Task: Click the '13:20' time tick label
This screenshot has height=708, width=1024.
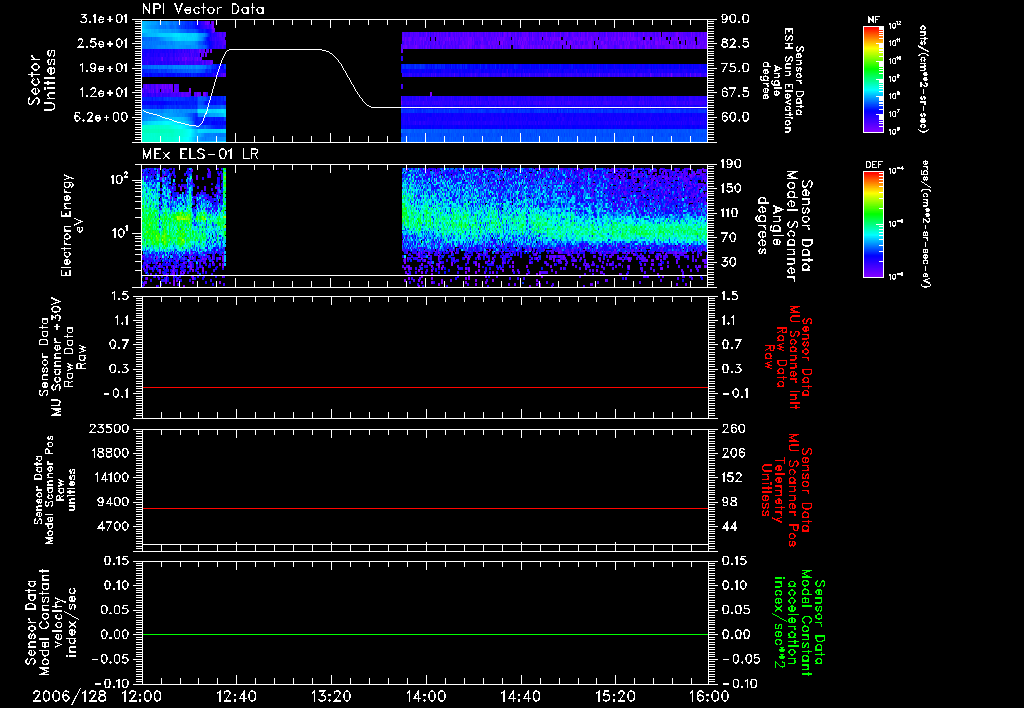Action: 331,697
